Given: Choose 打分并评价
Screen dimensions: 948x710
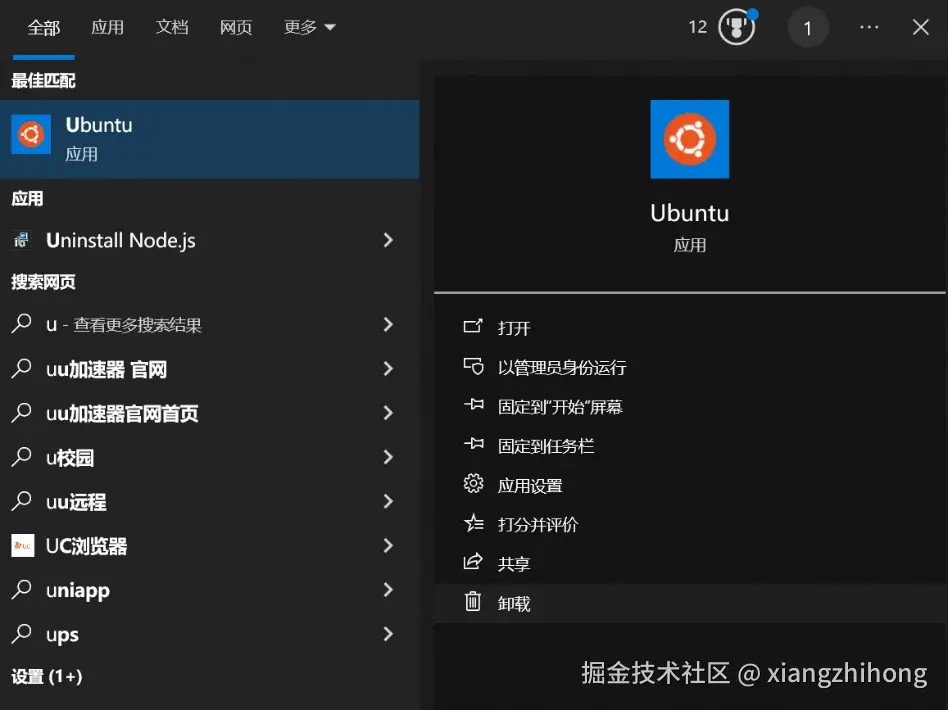Looking at the screenshot, I should 690,524.
